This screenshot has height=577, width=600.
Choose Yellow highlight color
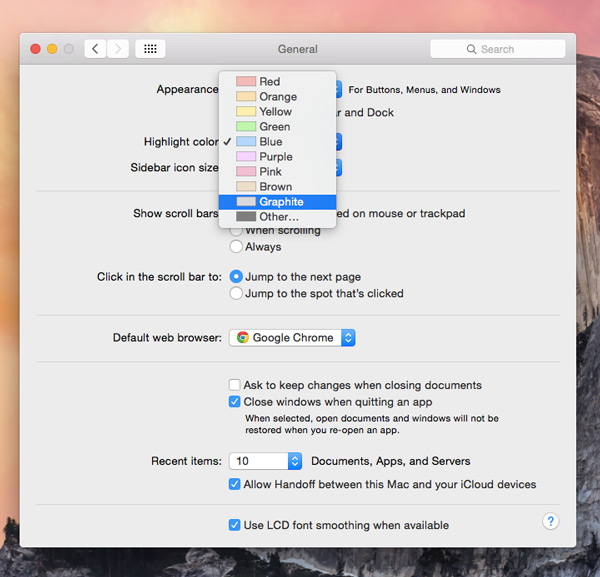pyautogui.click(x=277, y=111)
